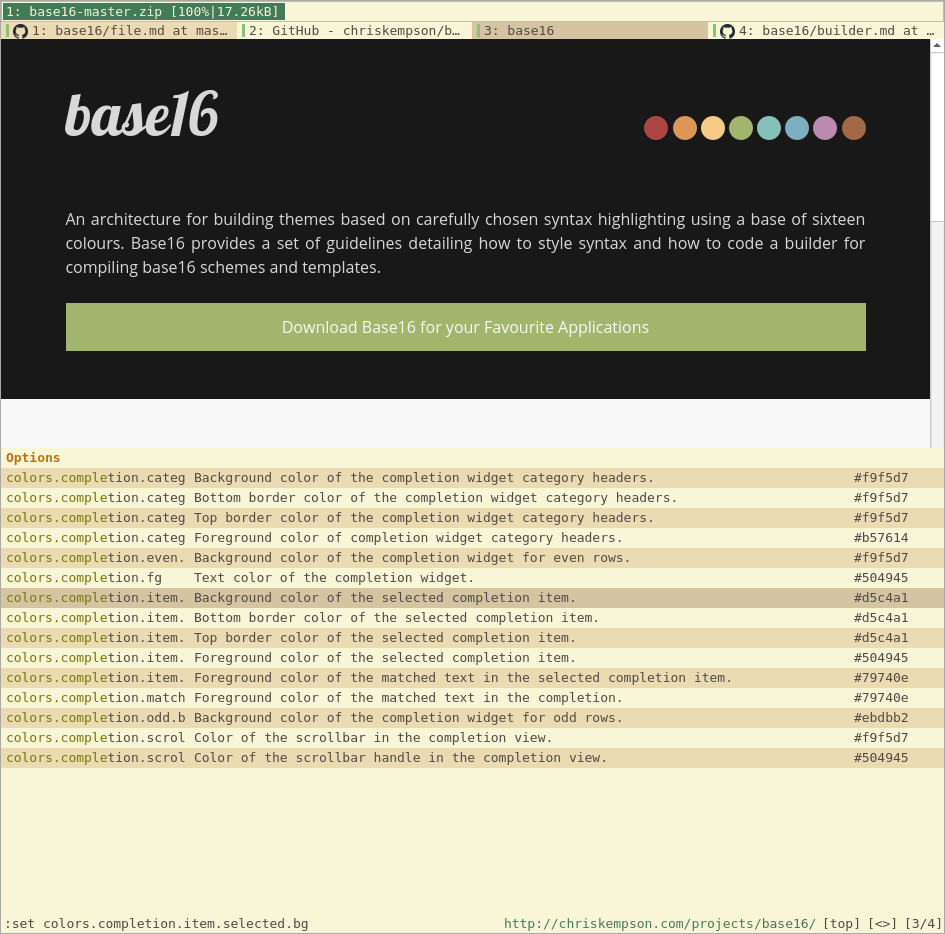
Task: Click the #504945 value on the colors.completion.fg row
Action: tap(881, 577)
